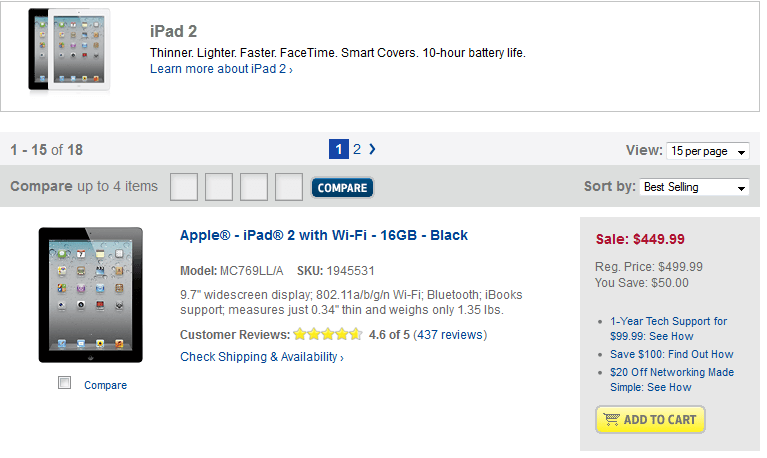Viewport: 767px width, 458px height.
Task: Click the customer review star rating
Action: 327,335
